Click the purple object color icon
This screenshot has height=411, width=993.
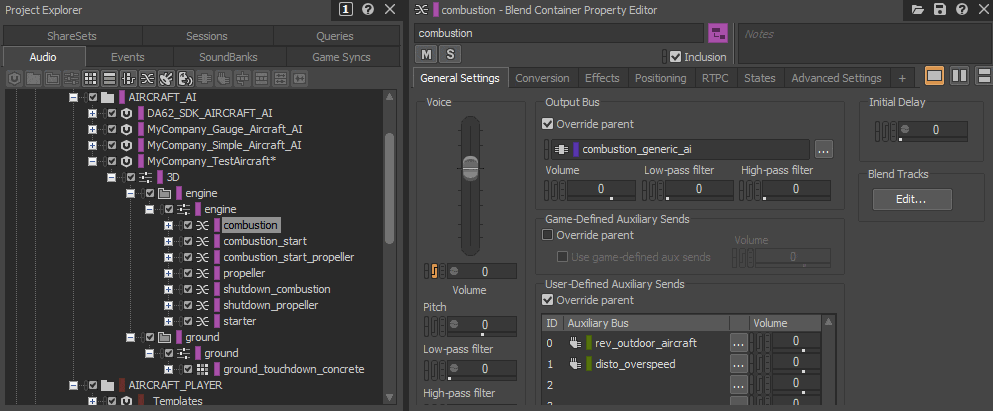point(717,34)
